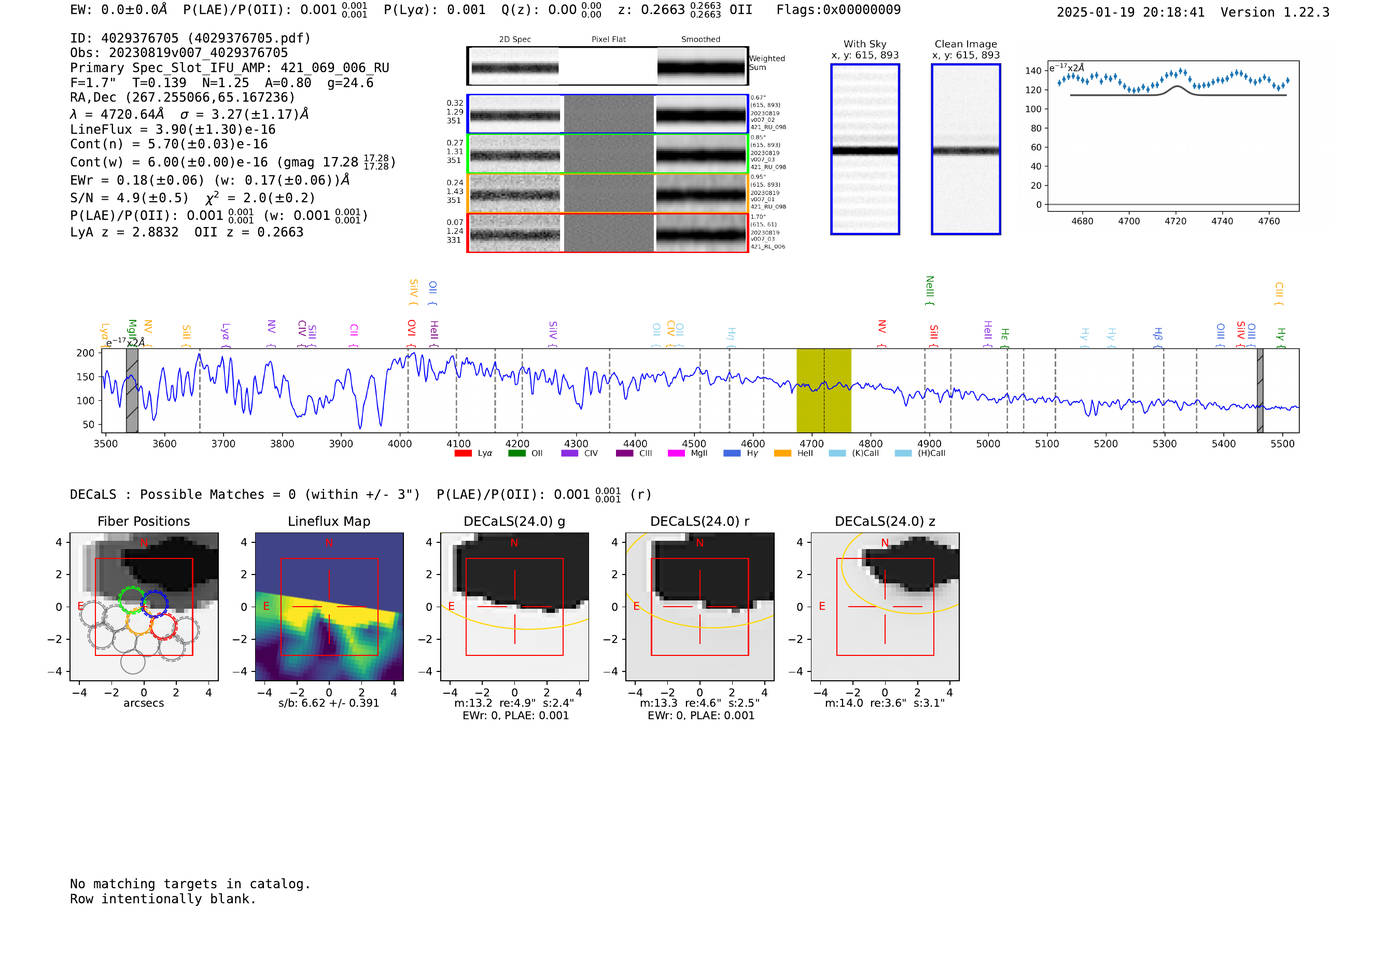The height and width of the screenshot is (953, 1400).
Task: Click the λ = 4720.64Å value
Action: (117, 114)
